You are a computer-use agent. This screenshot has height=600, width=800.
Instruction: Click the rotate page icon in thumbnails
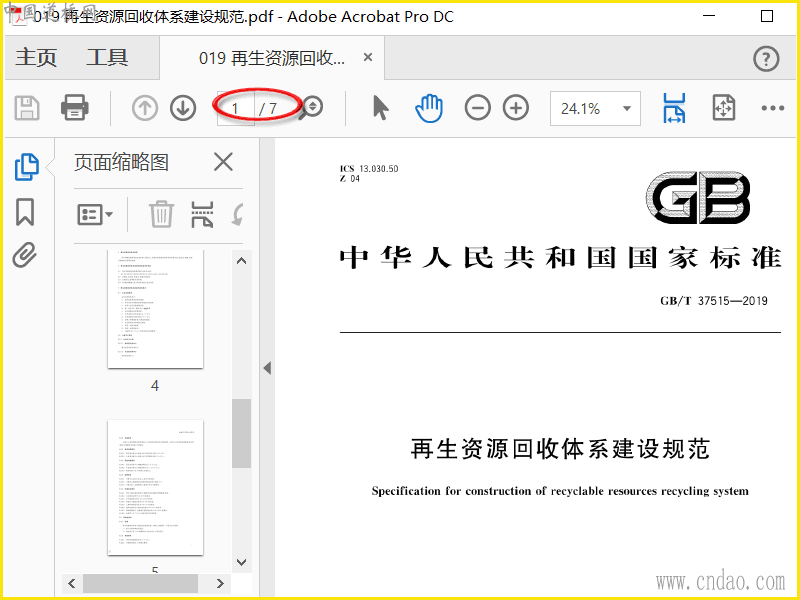[238, 214]
